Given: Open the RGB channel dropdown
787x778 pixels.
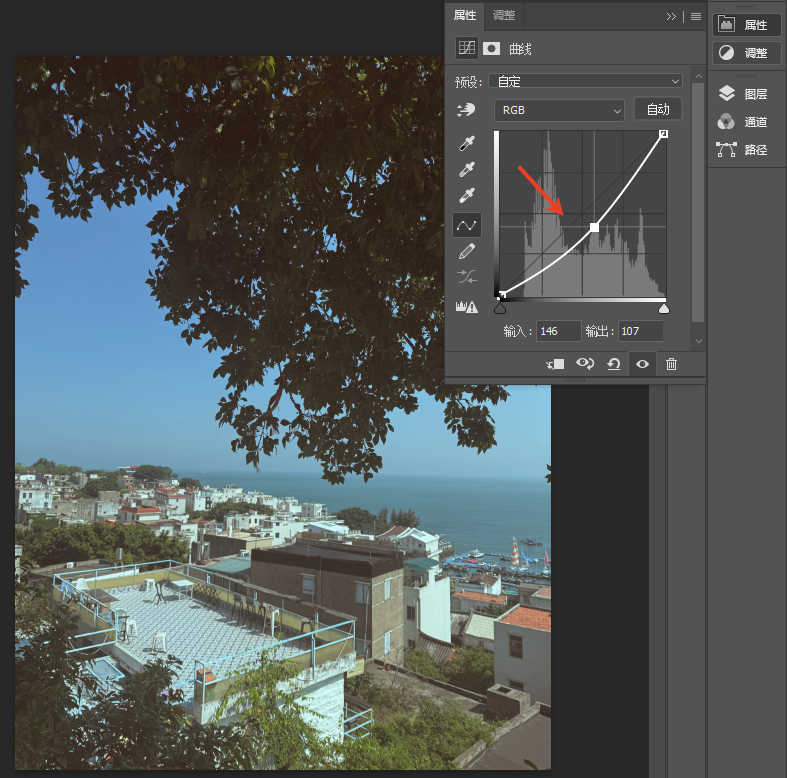Looking at the screenshot, I should pos(559,110).
